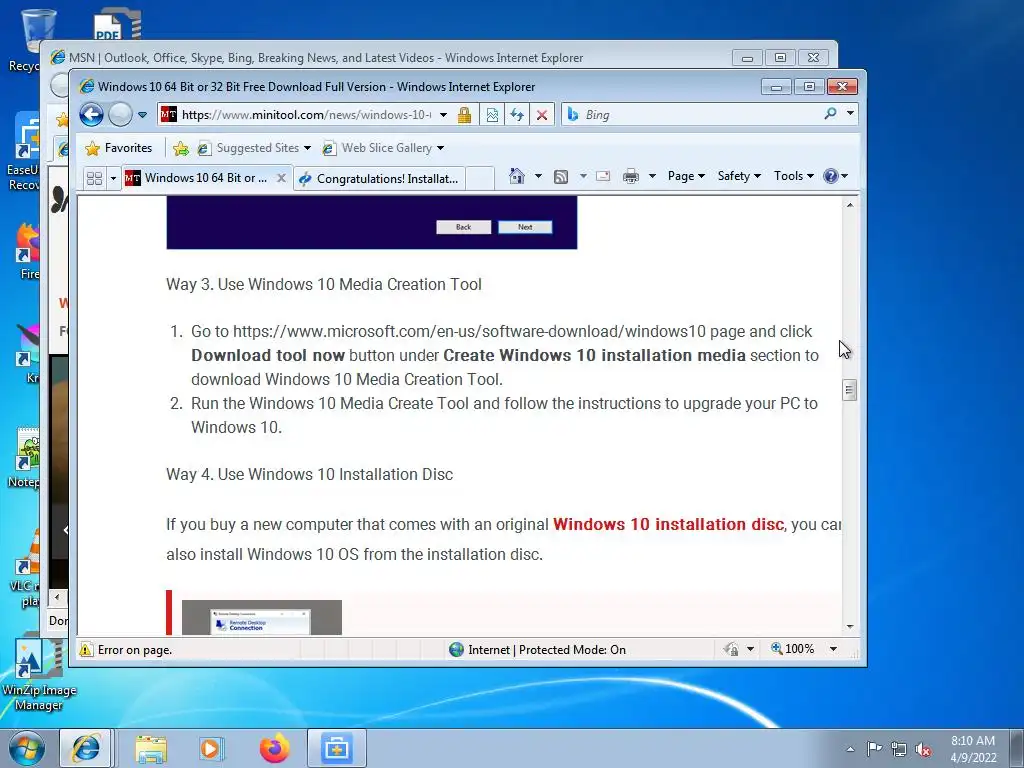The height and width of the screenshot is (768, 1024).
Task: Open the Windows Start button
Action: click(x=26, y=748)
